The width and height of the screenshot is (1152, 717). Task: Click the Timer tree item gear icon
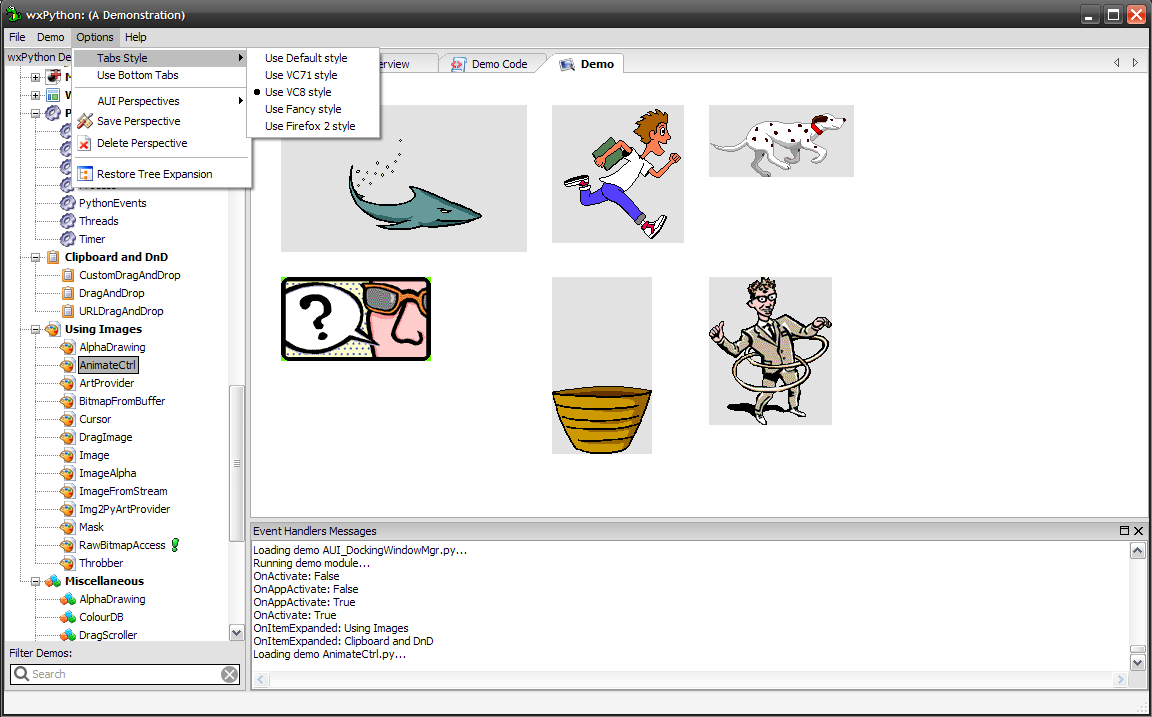point(68,239)
